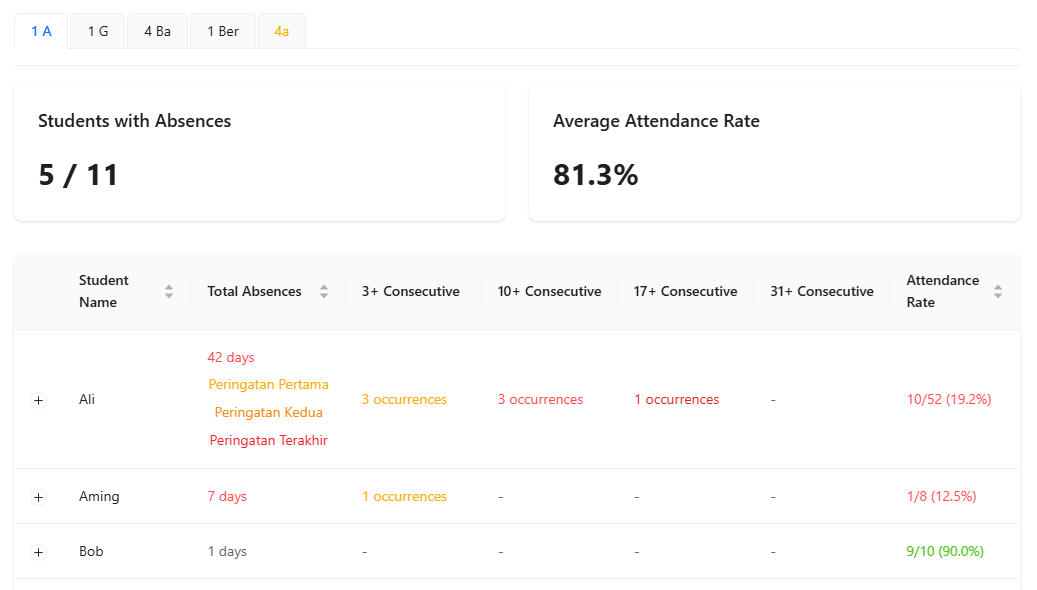
Task: Select the 1 Ber class tab
Action: (222, 31)
